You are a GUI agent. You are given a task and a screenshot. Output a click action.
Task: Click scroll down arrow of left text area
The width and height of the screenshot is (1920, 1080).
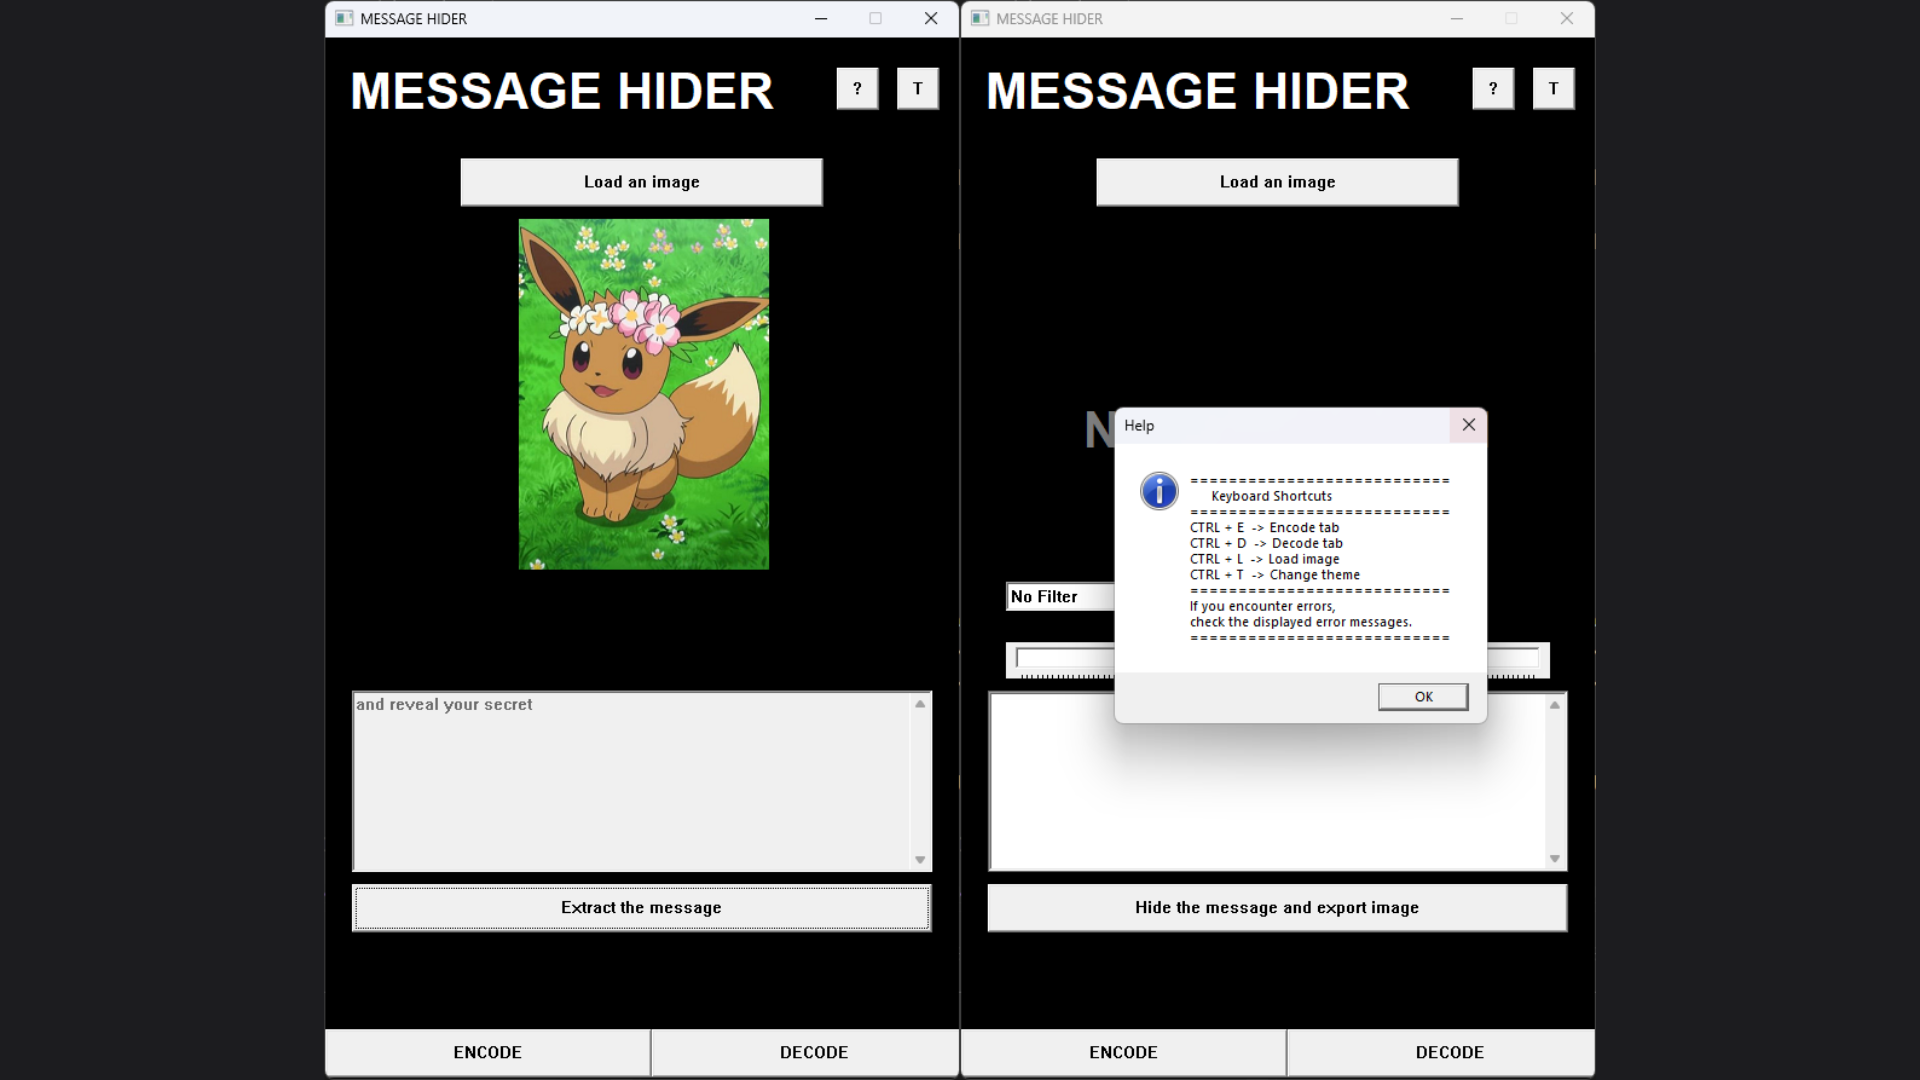[920, 860]
